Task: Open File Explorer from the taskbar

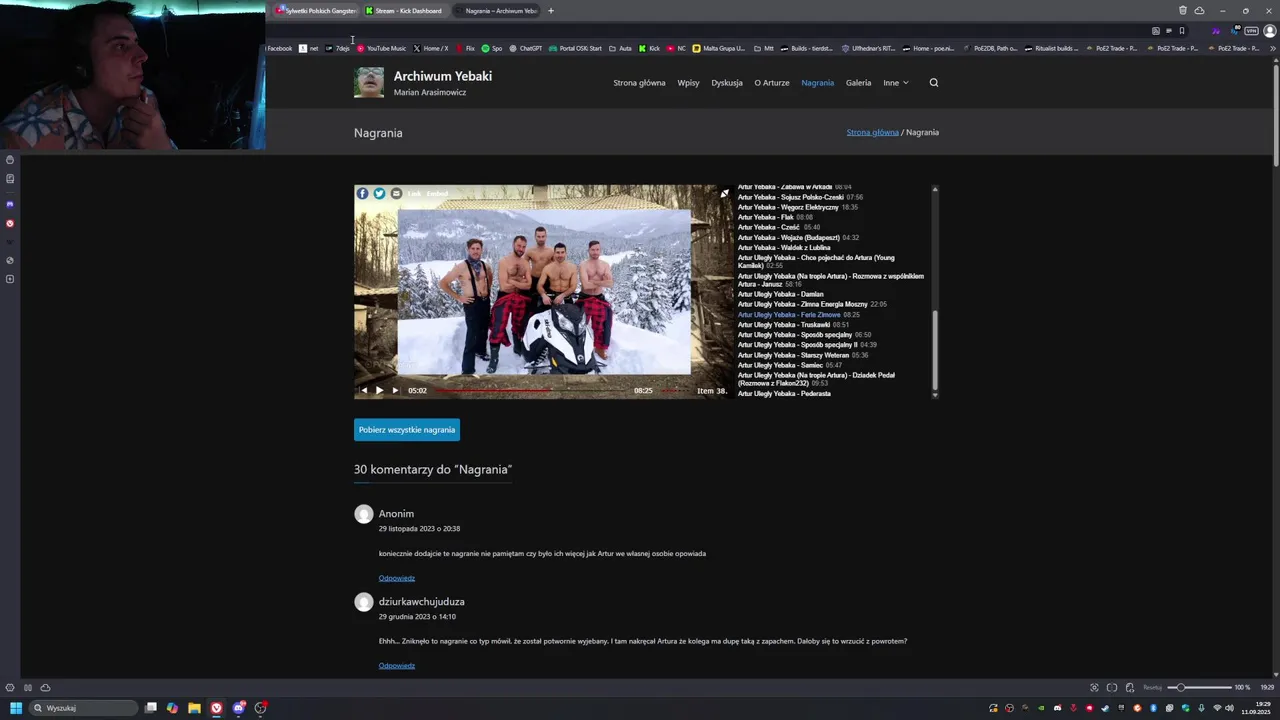Action: coord(194,708)
